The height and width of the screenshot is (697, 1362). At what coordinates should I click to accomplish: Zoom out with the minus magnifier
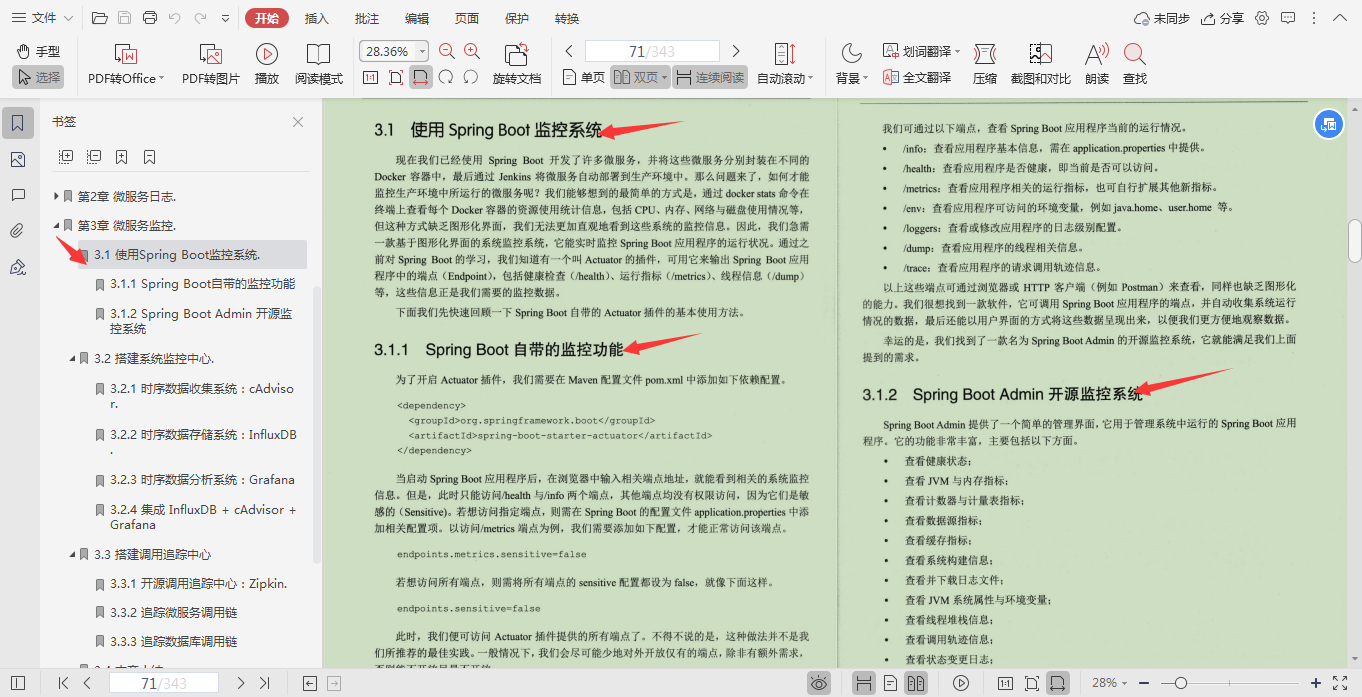pyautogui.click(x=447, y=51)
